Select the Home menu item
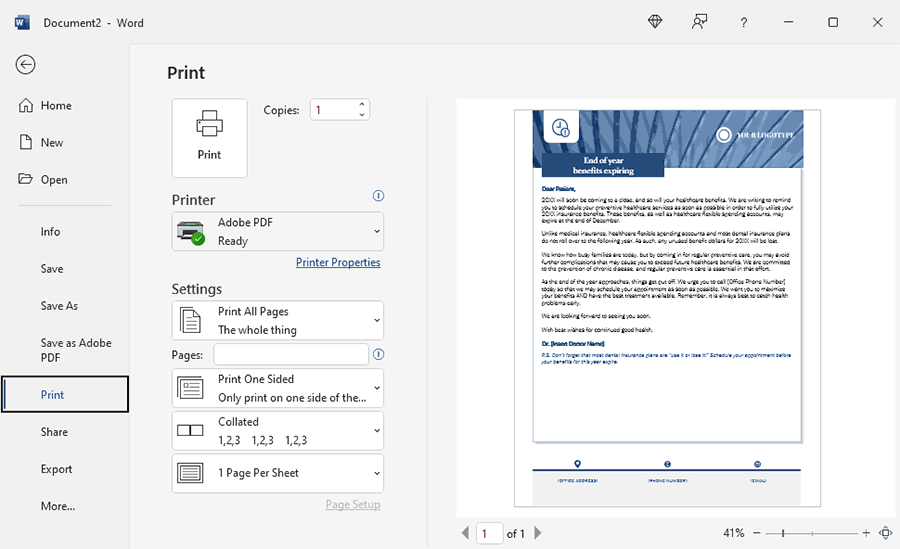The height and width of the screenshot is (549, 900). [65, 106]
